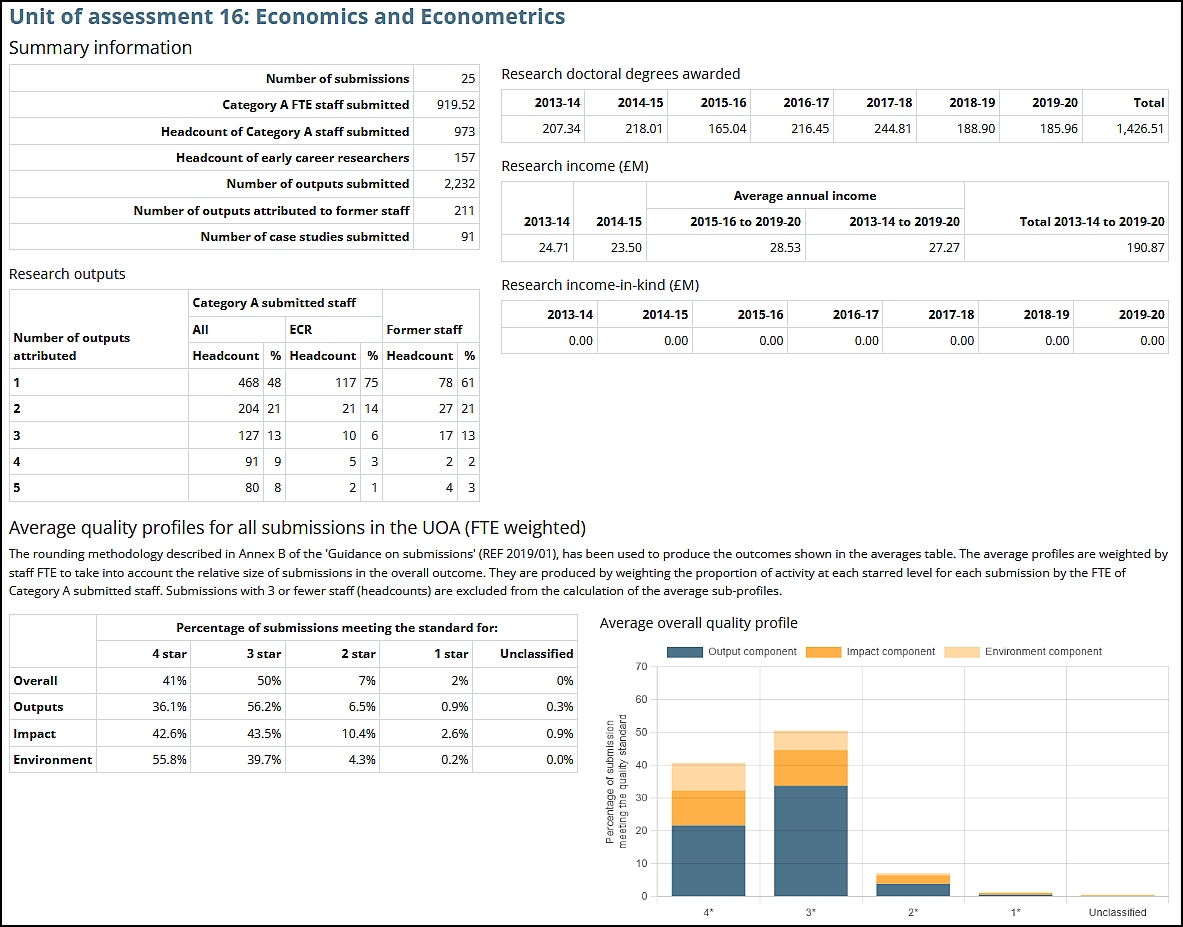Click the Unit of assessment 16 page title

[286, 16]
